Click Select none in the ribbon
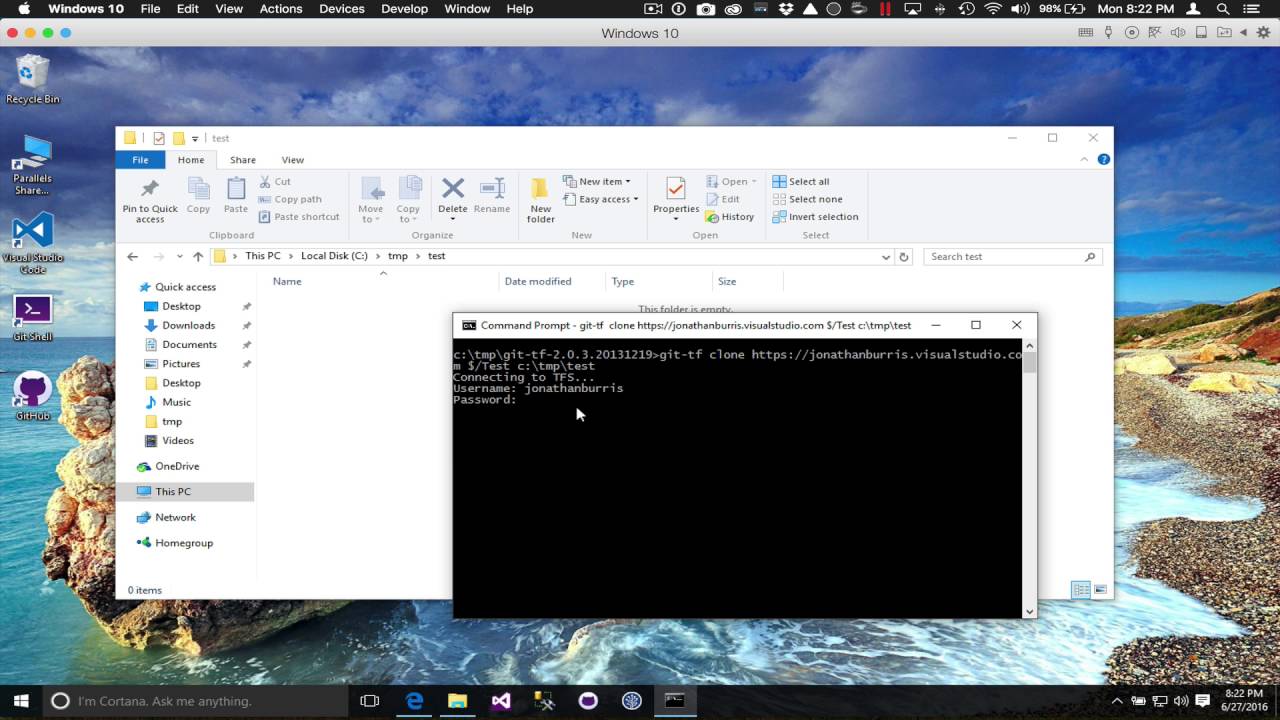The height and width of the screenshot is (720, 1280). 807,199
